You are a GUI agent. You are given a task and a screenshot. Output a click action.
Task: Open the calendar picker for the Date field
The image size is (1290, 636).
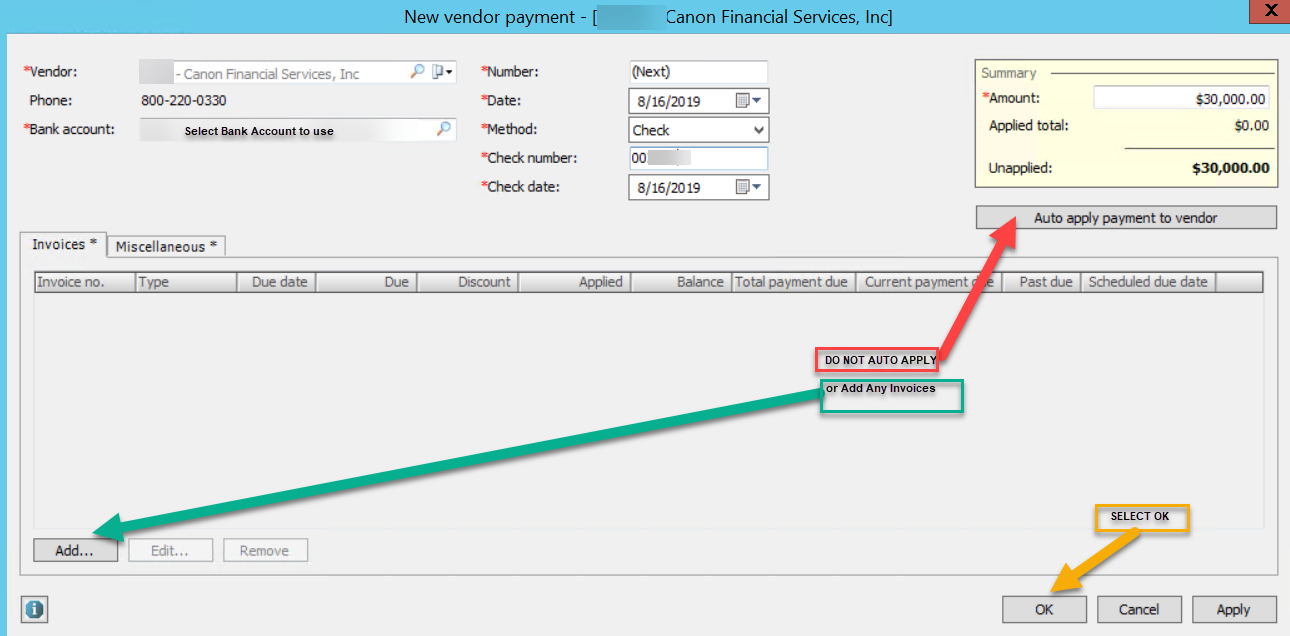click(x=748, y=101)
